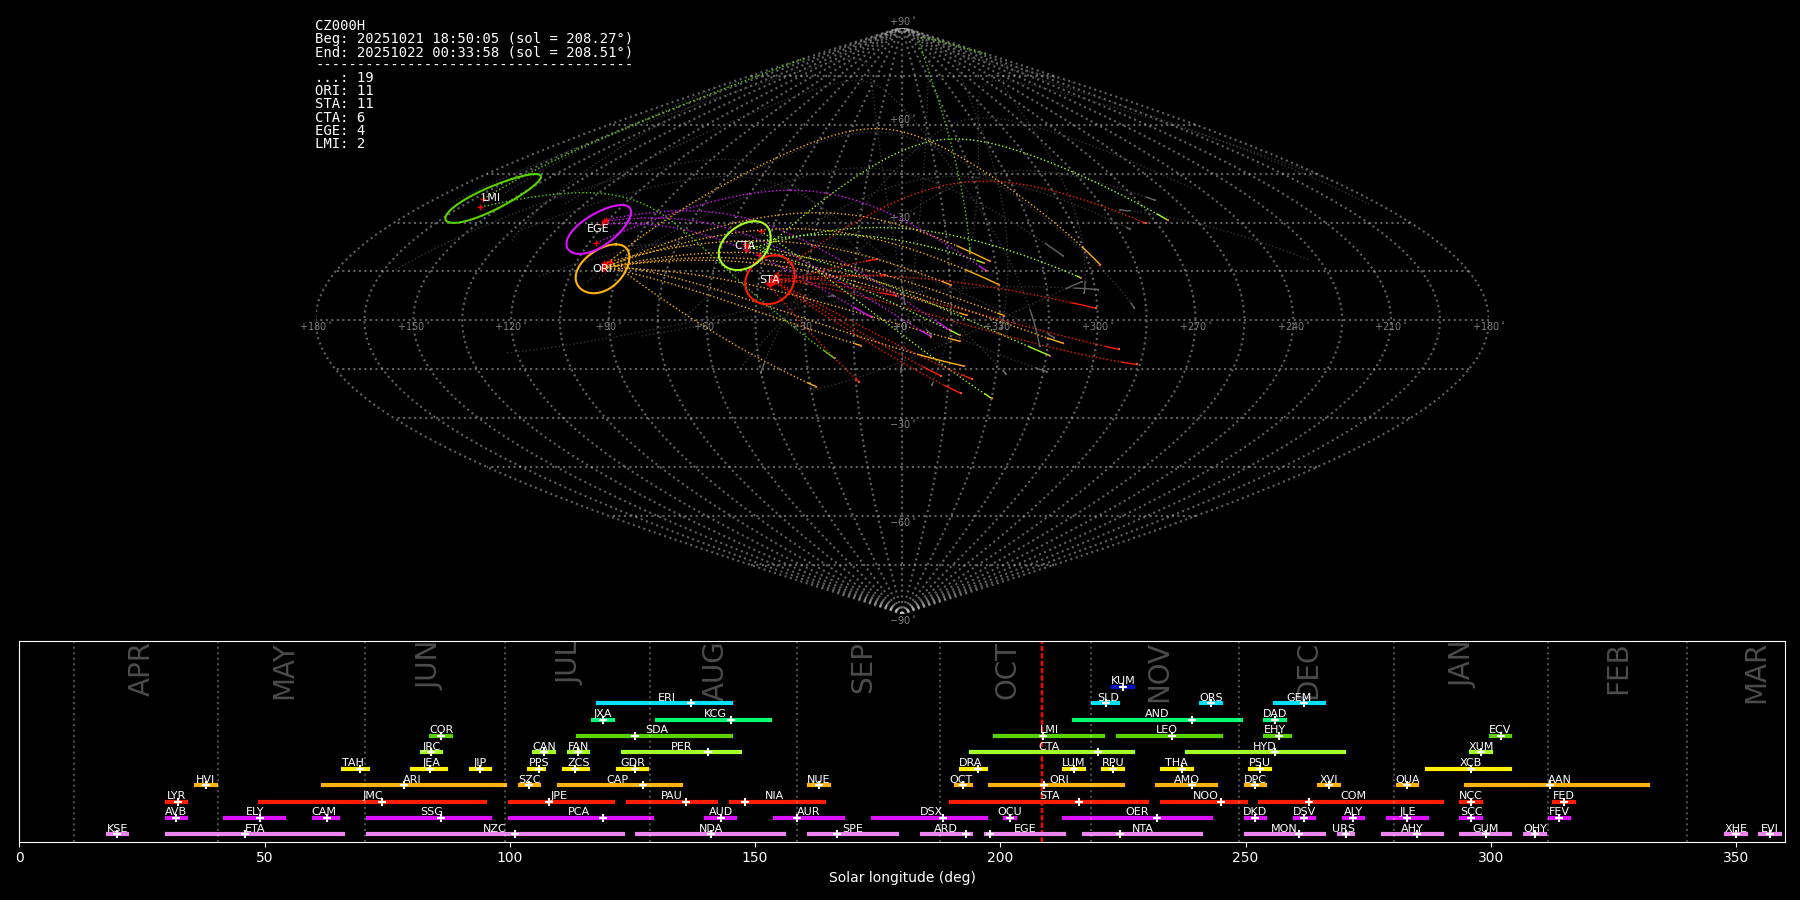Click the CTA radiant label inside the yellow-green ellipse

pyautogui.click(x=745, y=246)
